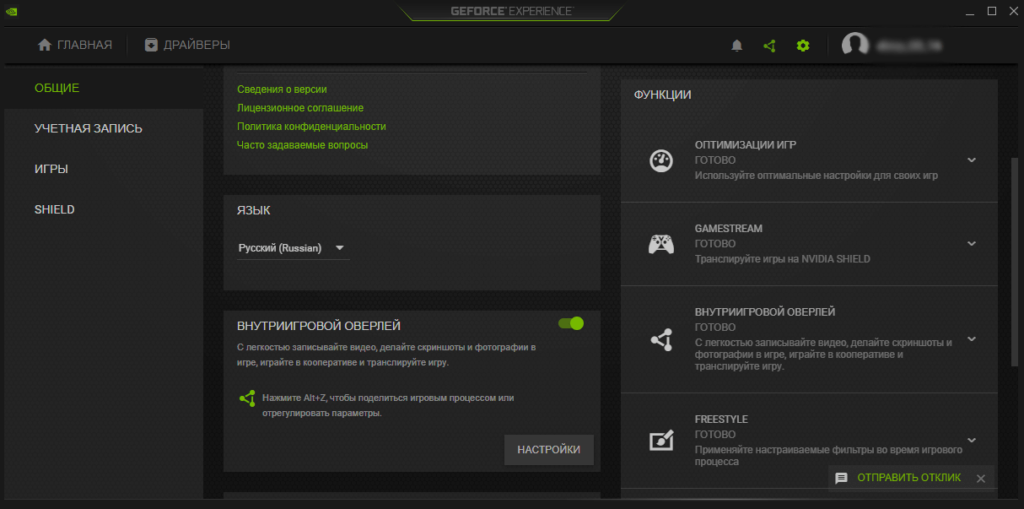
Task: Open settings via the green gear icon
Action: click(802, 45)
